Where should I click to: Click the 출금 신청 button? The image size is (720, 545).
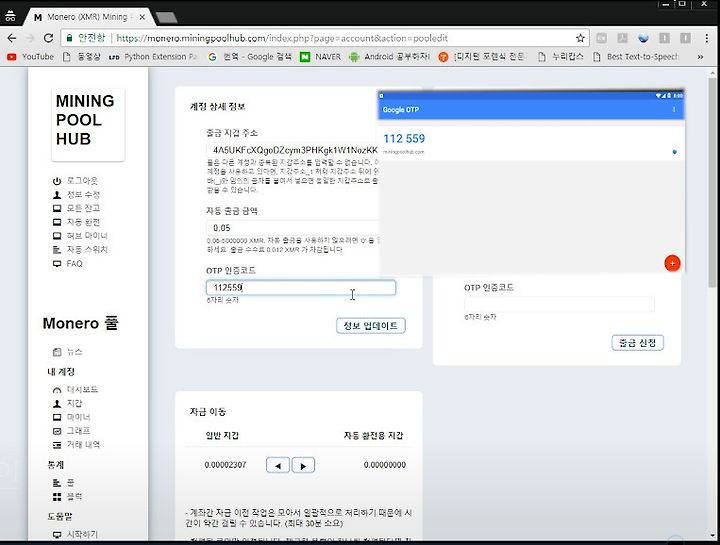click(x=637, y=343)
